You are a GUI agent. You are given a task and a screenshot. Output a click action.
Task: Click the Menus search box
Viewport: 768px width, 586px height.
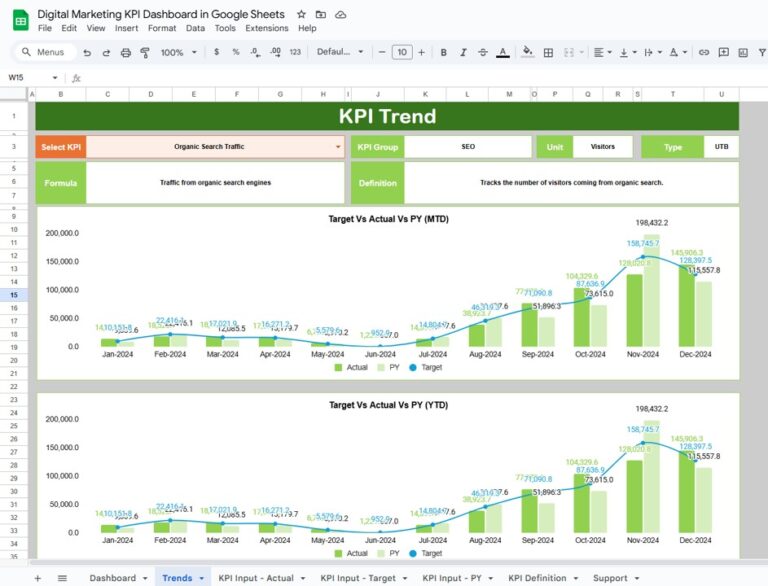pos(46,52)
